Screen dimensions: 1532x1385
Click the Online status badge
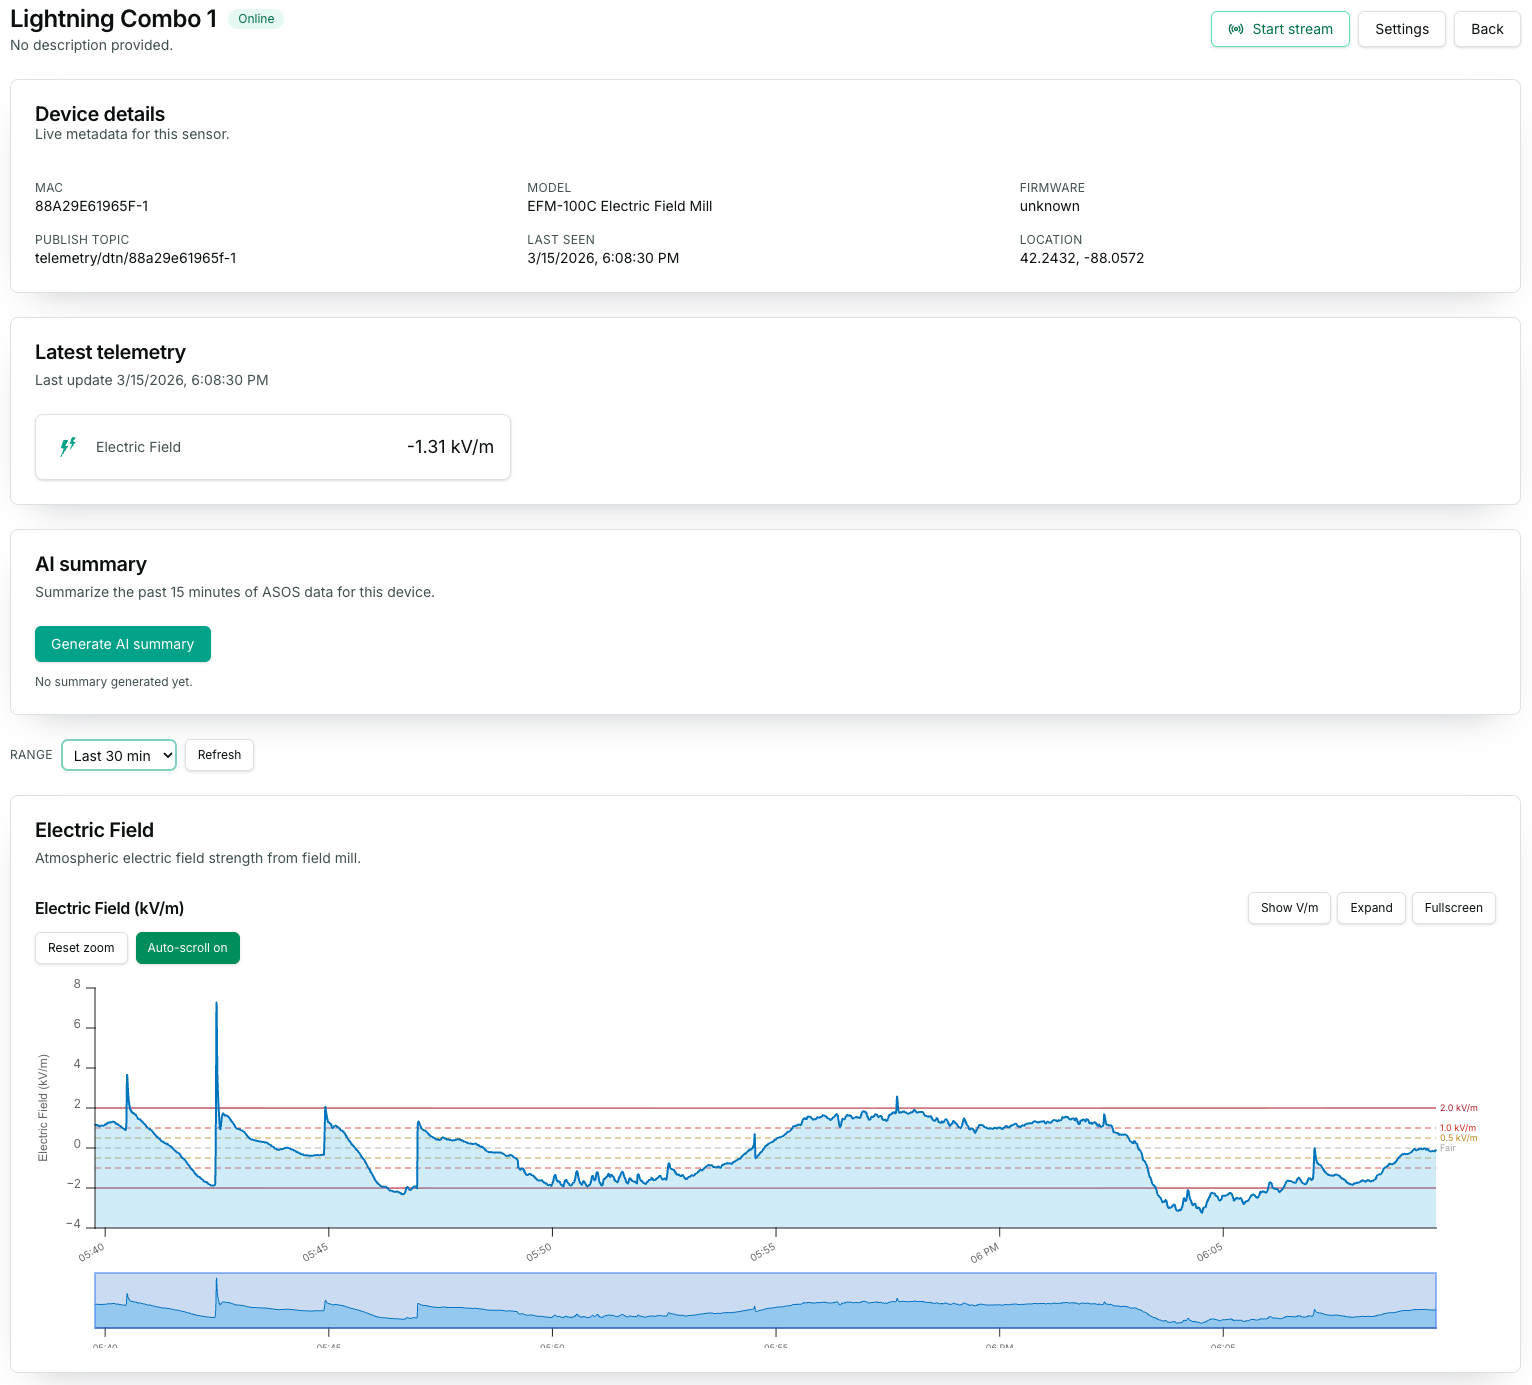point(256,19)
